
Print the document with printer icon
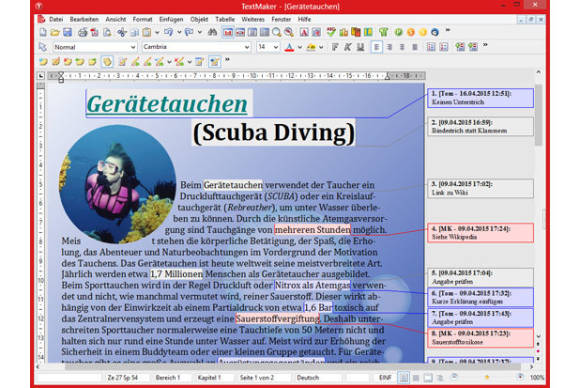pyautogui.click(x=82, y=33)
